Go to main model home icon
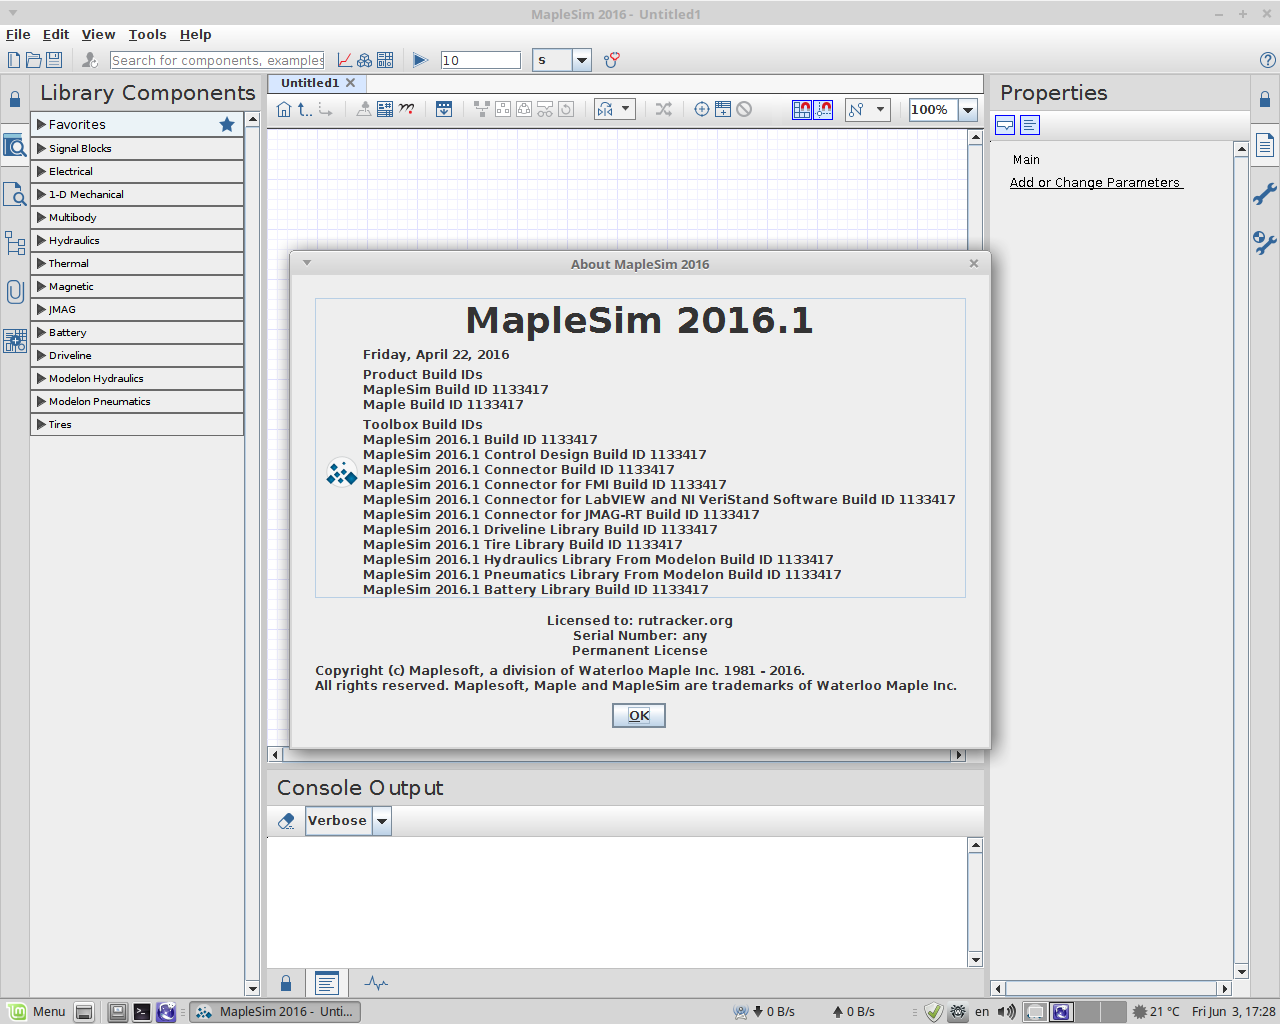Image resolution: width=1280 pixels, height=1024 pixels. pos(284,109)
